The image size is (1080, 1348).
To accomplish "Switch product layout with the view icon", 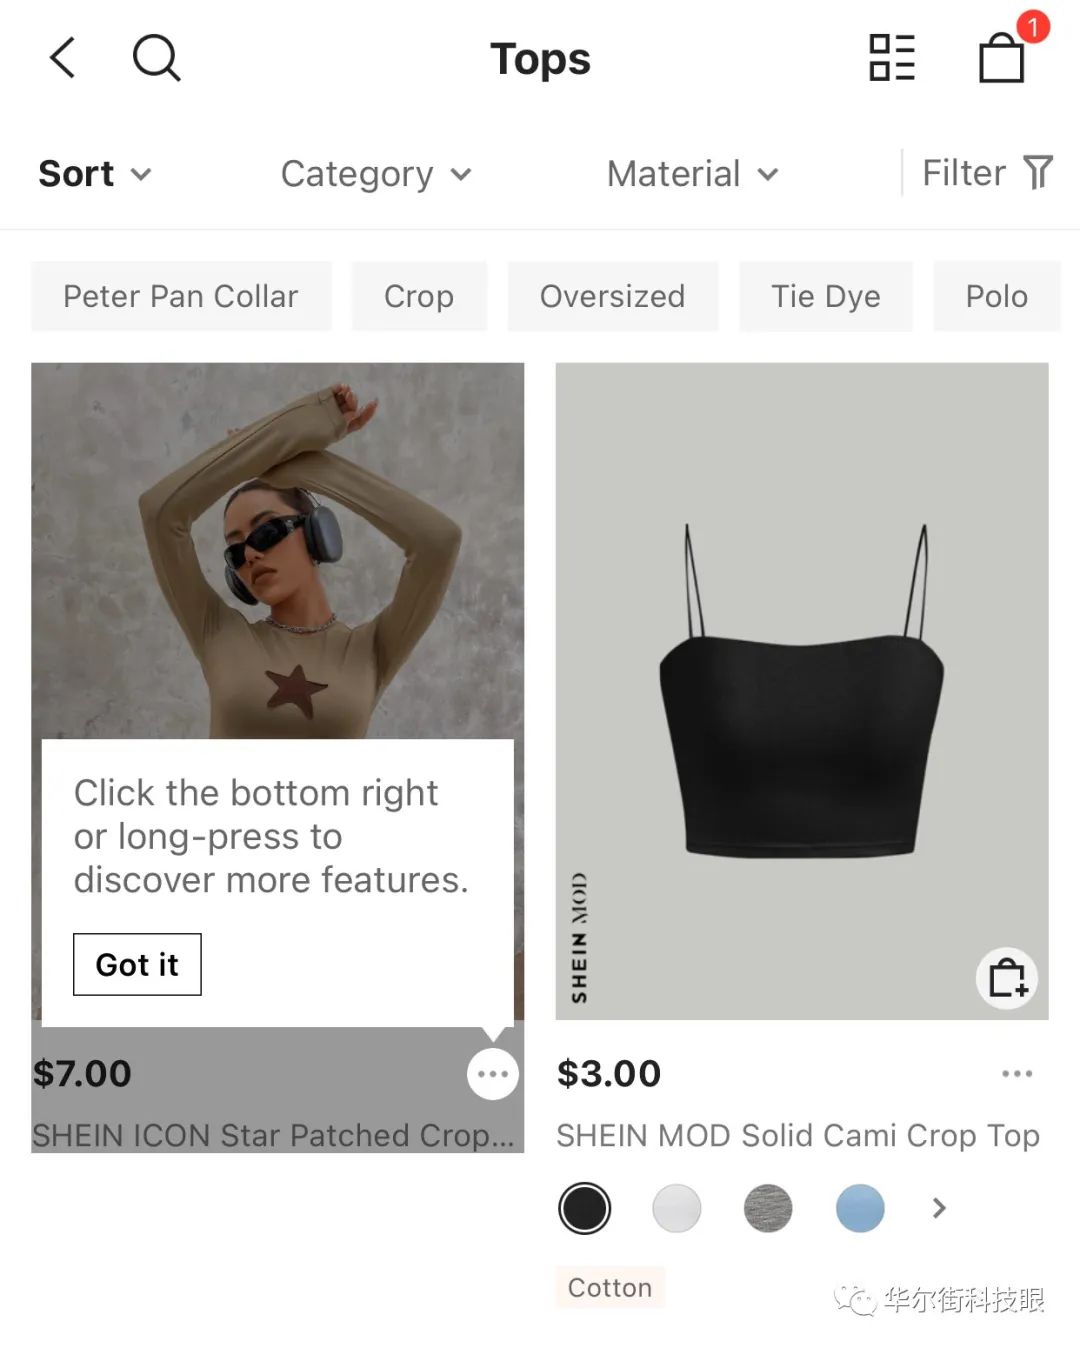I will (891, 58).
